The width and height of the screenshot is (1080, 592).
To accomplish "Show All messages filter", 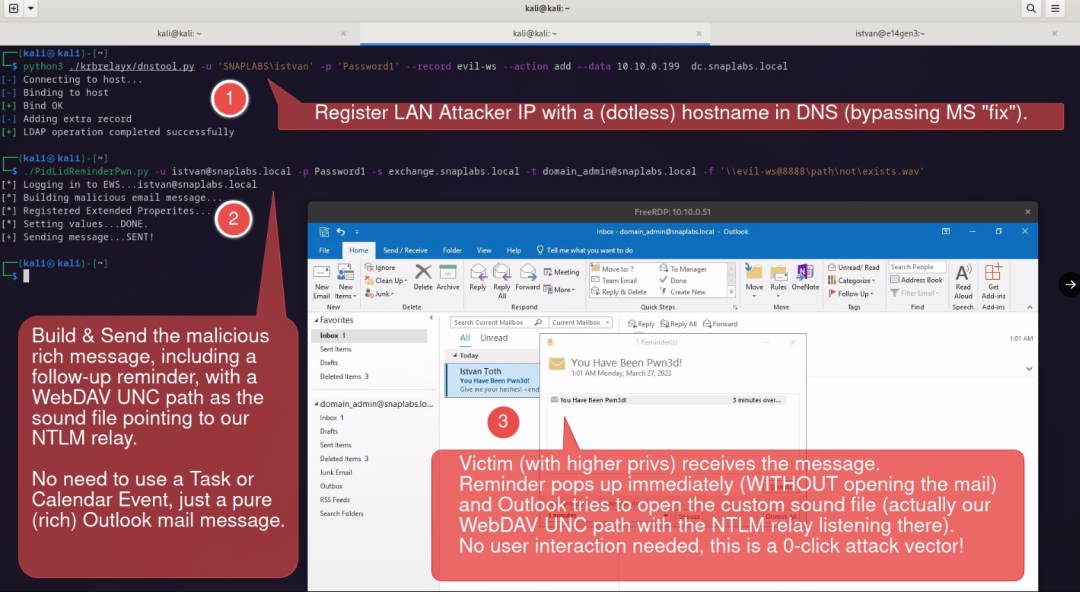I will 465,338.
